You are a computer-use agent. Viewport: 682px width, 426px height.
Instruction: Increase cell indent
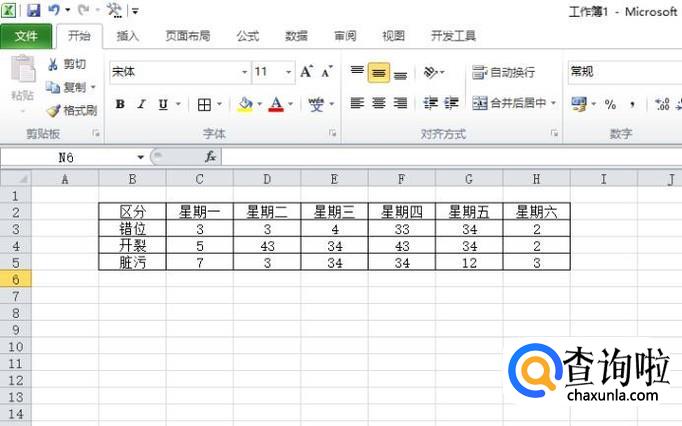pos(451,103)
